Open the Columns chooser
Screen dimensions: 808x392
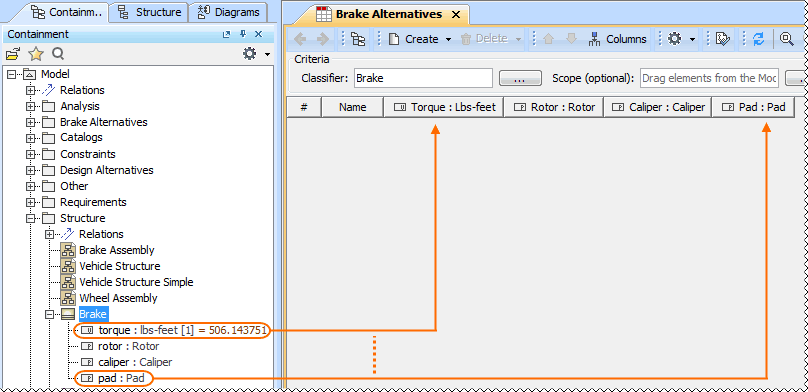[x=617, y=39]
